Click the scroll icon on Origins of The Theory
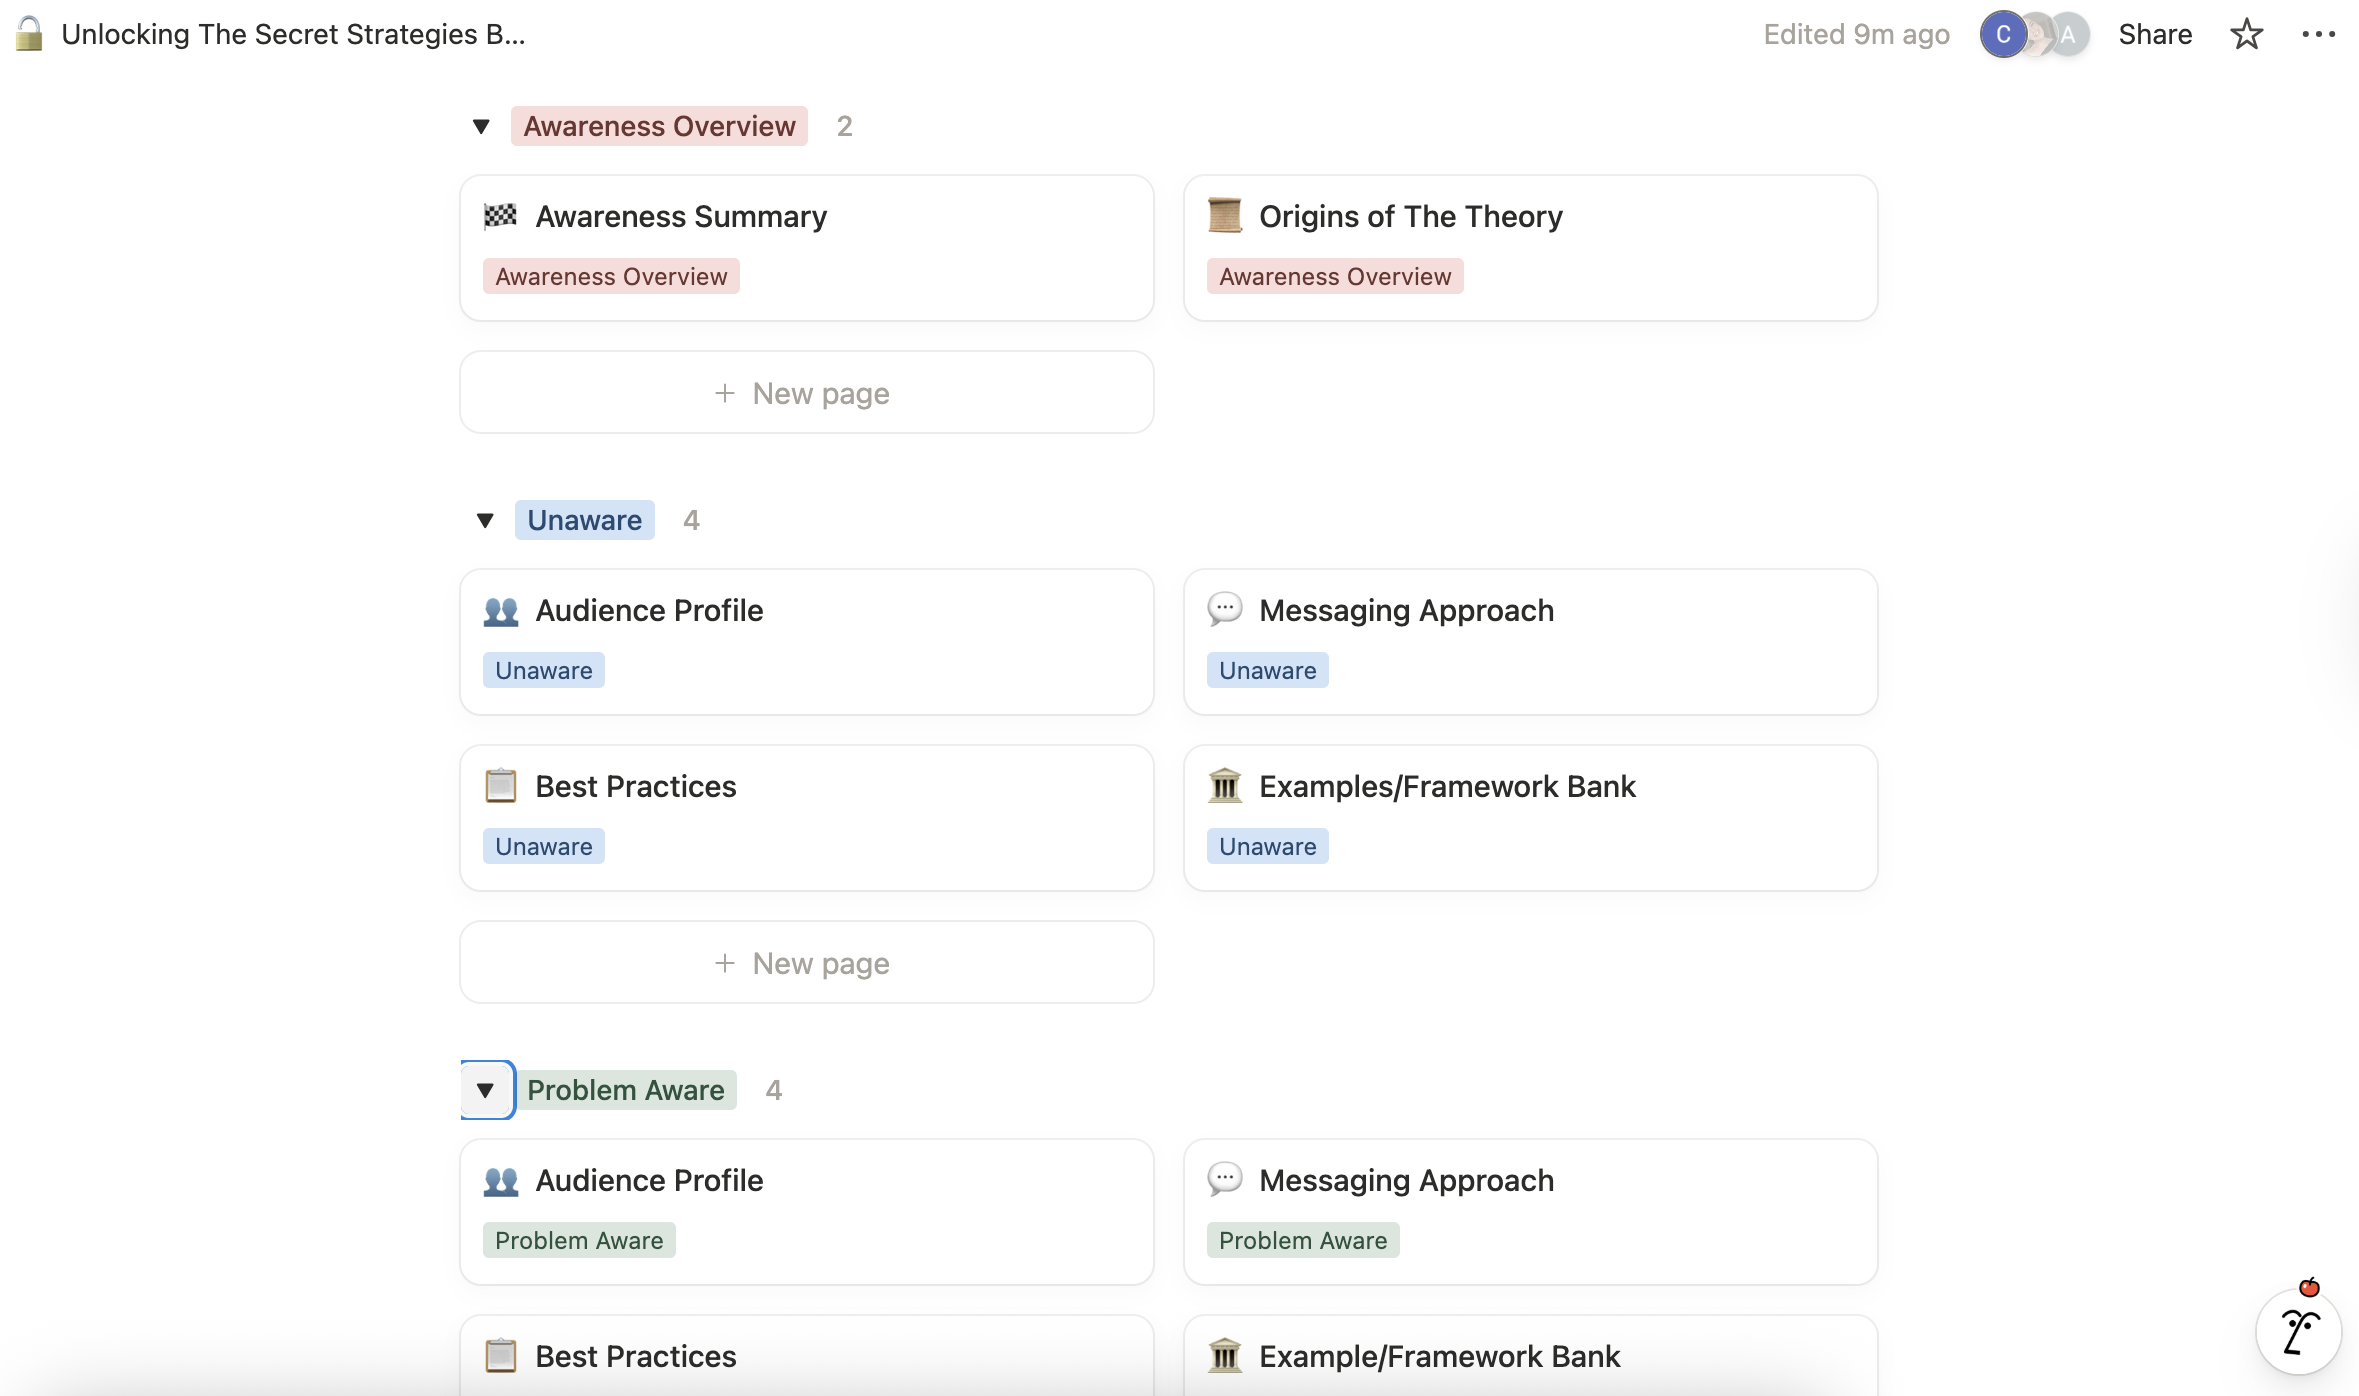The height and width of the screenshot is (1396, 2359). coord(1224,216)
